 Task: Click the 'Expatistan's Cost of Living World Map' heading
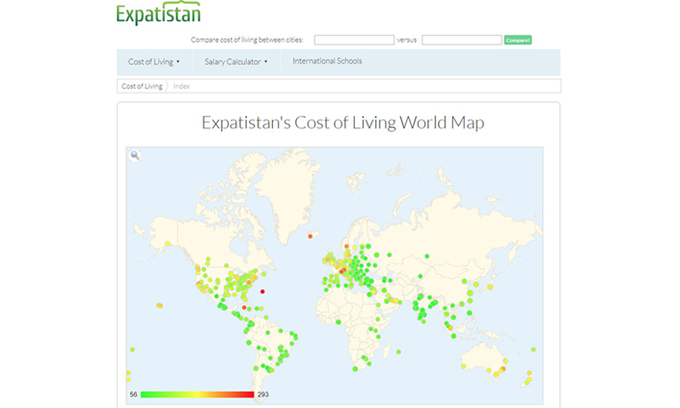tap(343, 123)
